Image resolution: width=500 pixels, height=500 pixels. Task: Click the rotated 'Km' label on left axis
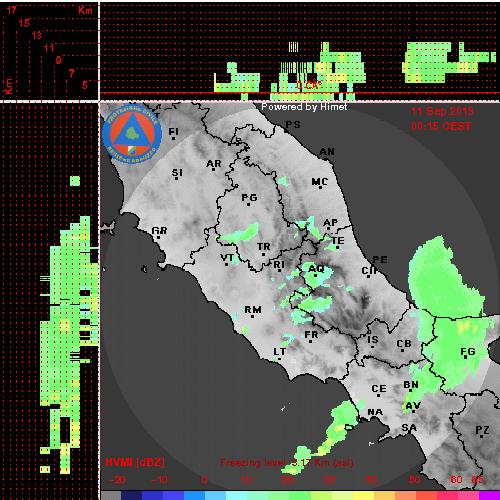click(x=8, y=86)
